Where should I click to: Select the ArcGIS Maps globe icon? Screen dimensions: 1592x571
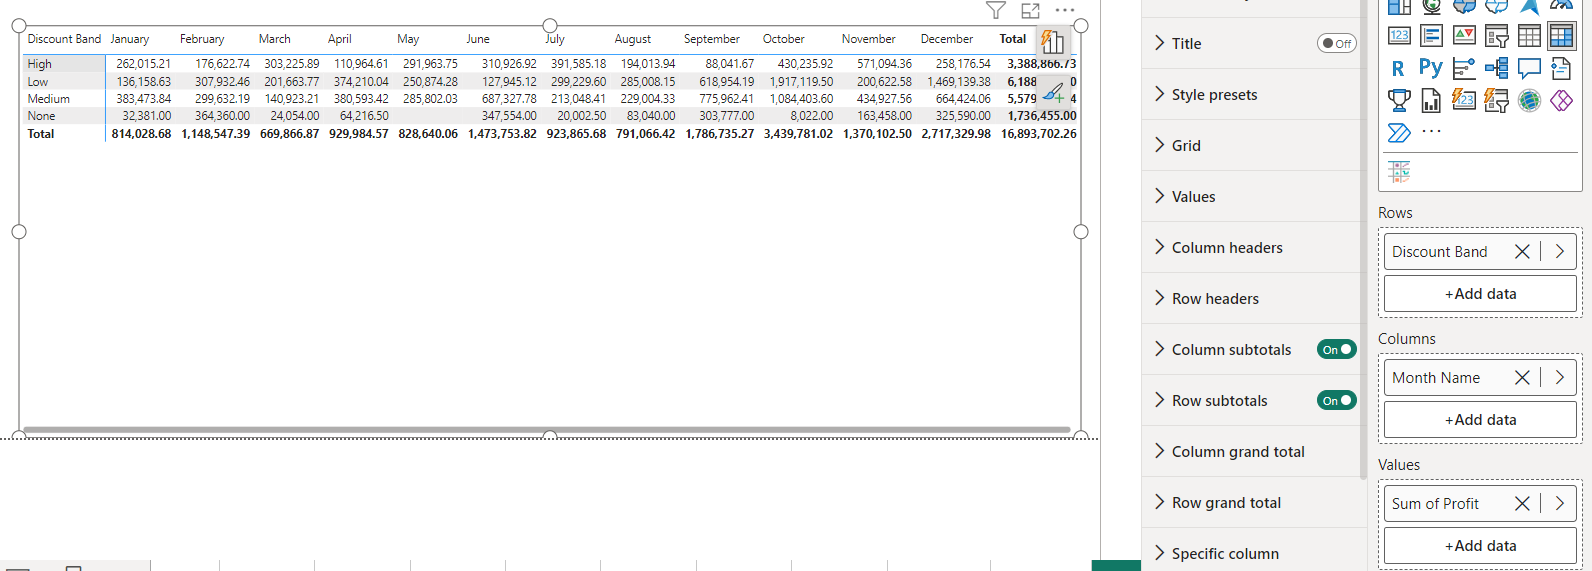[x=1529, y=100]
